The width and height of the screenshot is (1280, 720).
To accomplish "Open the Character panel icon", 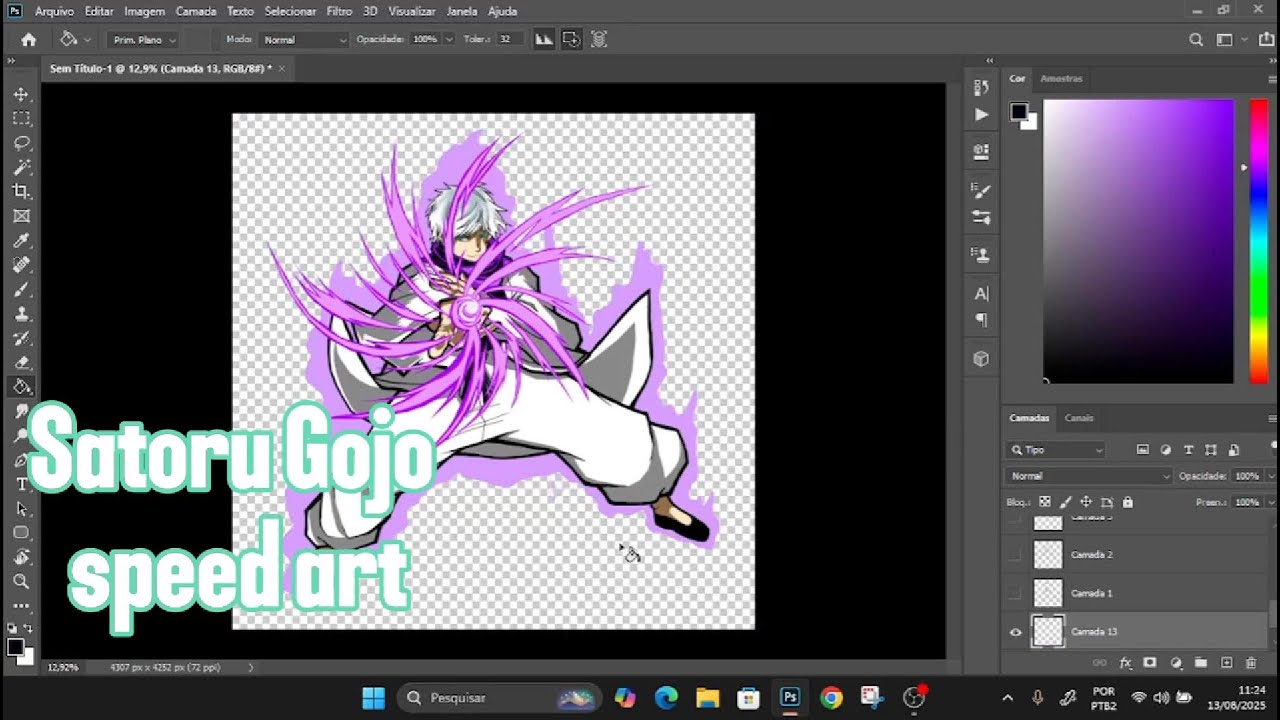I will click(981, 293).
